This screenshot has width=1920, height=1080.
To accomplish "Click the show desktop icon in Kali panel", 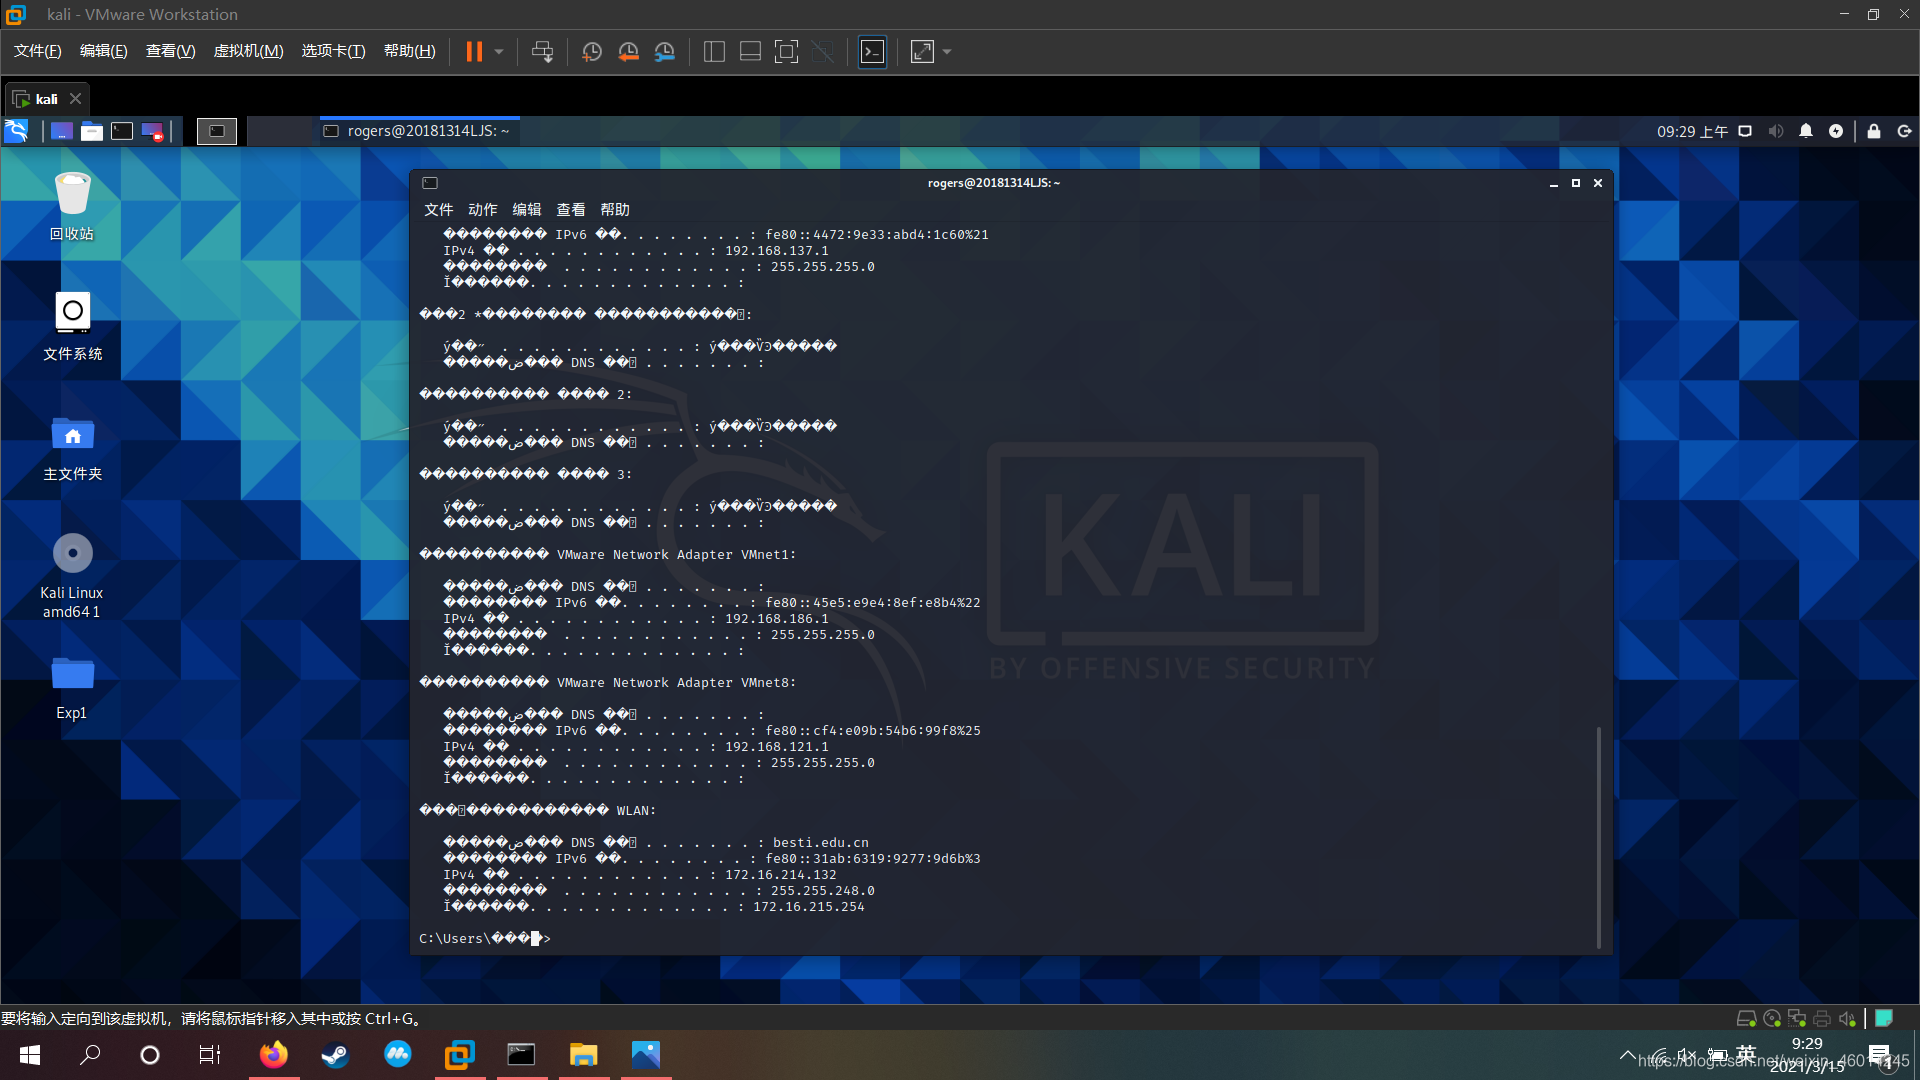I will coord(62,131).
